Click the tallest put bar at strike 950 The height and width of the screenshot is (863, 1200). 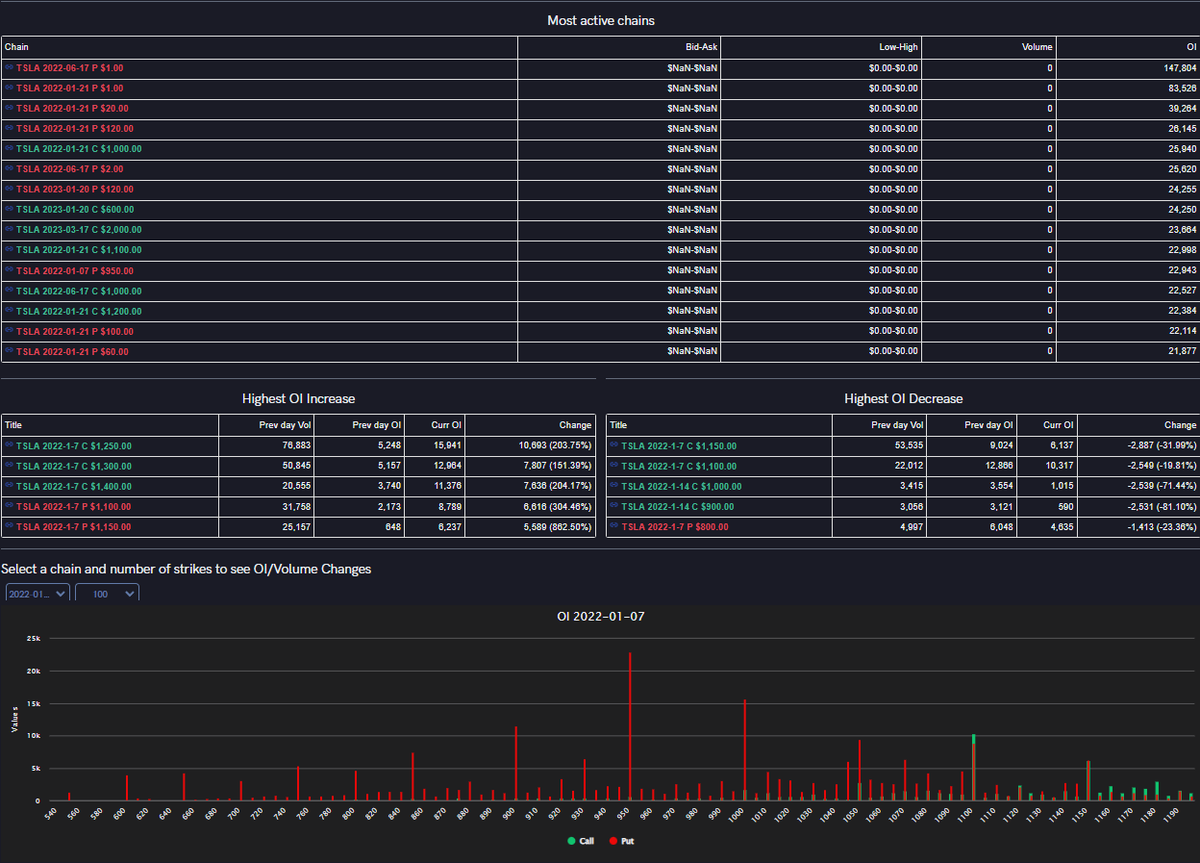[630, 727]
